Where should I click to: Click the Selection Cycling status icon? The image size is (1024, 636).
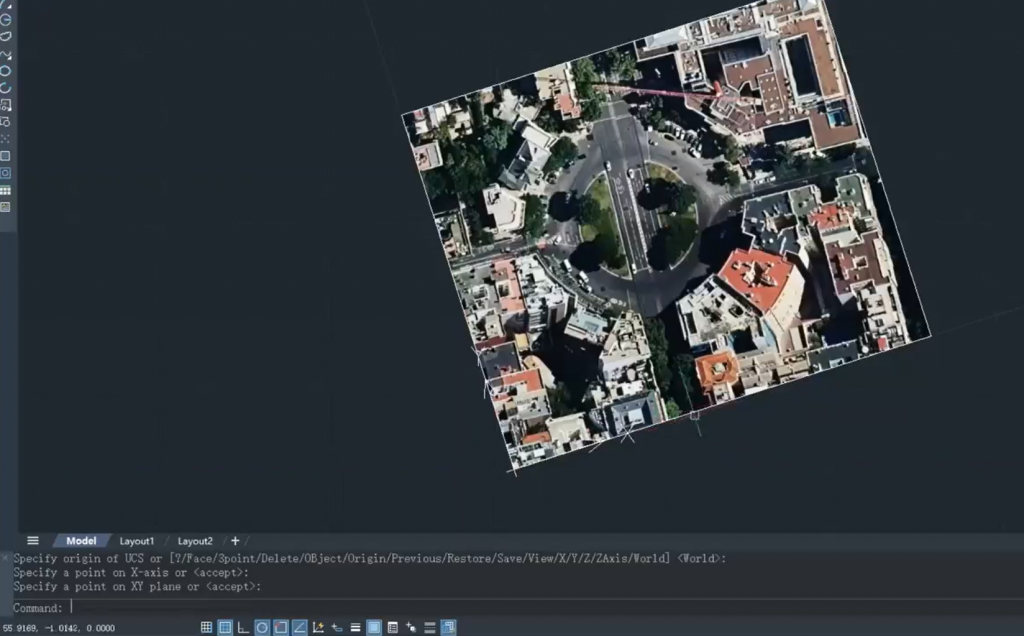411,628
